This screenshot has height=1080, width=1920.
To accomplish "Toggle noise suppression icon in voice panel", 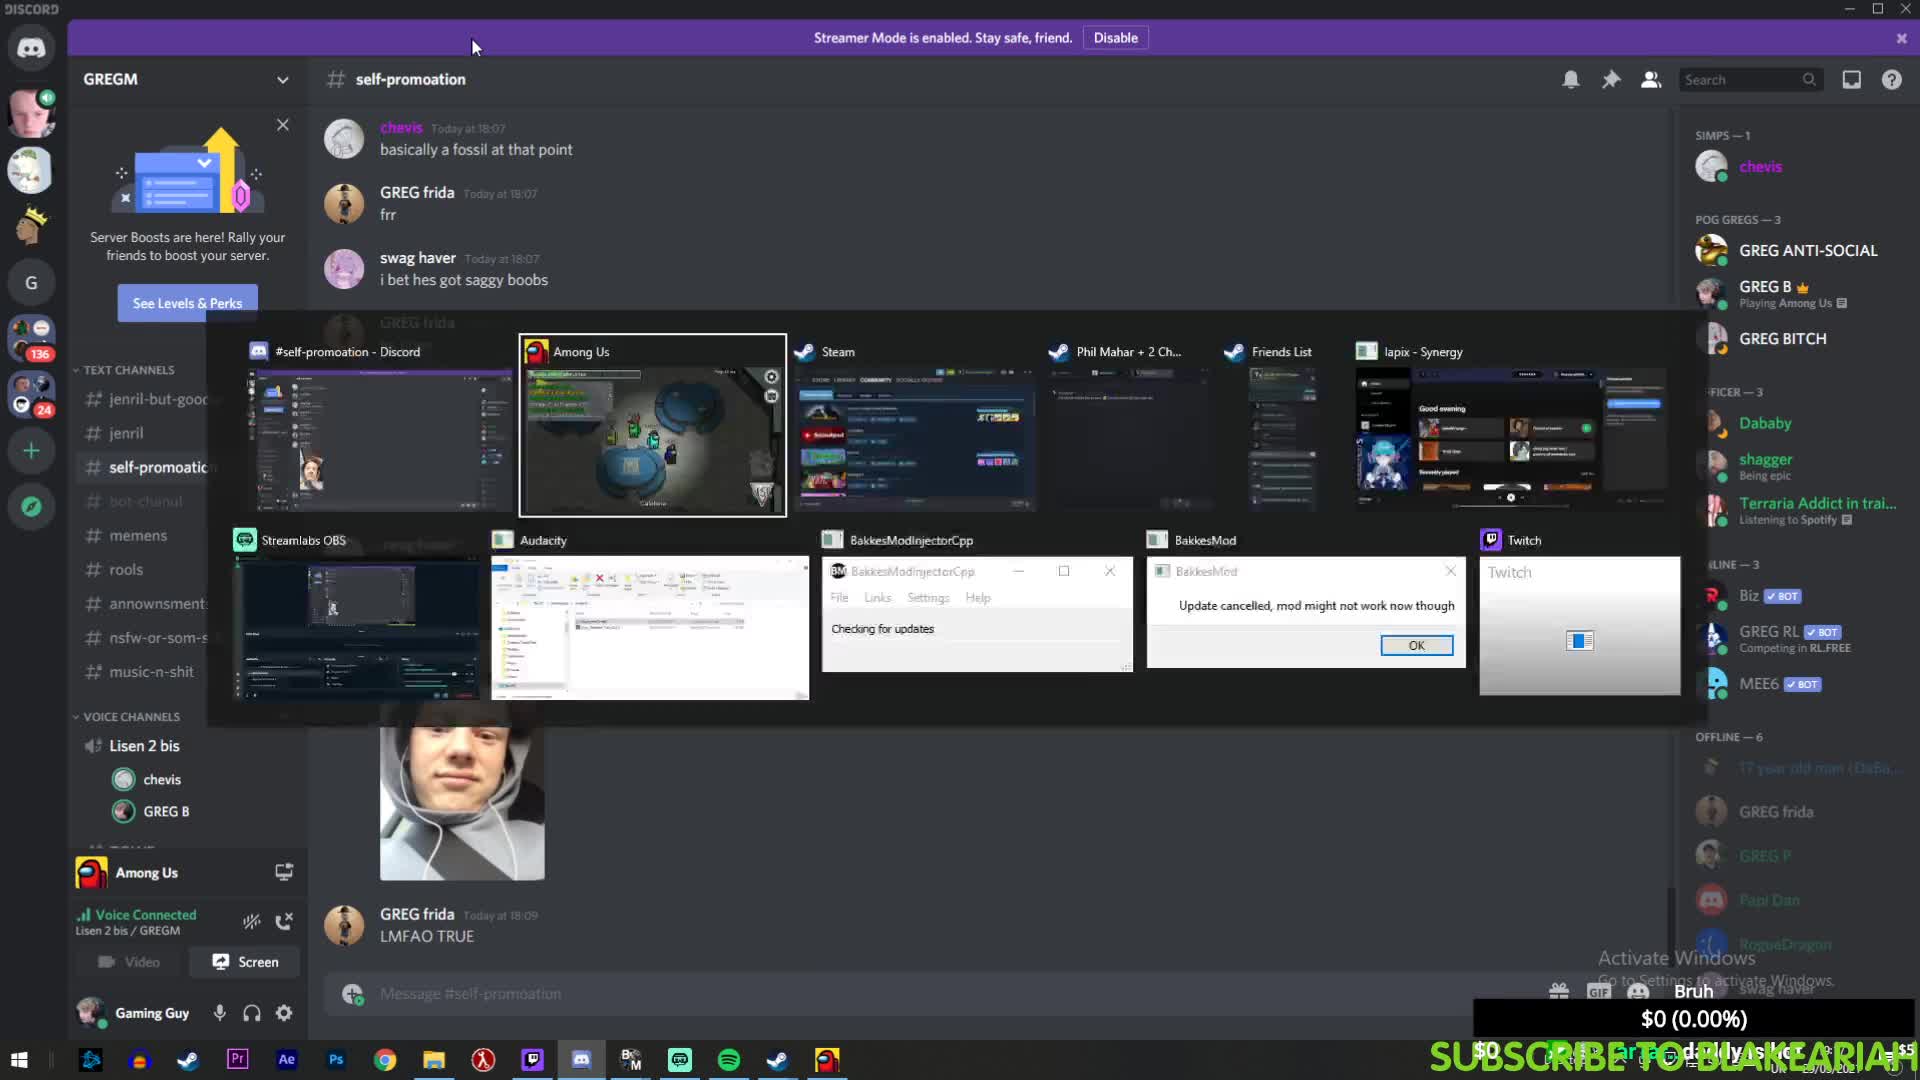I will (252, 921).
